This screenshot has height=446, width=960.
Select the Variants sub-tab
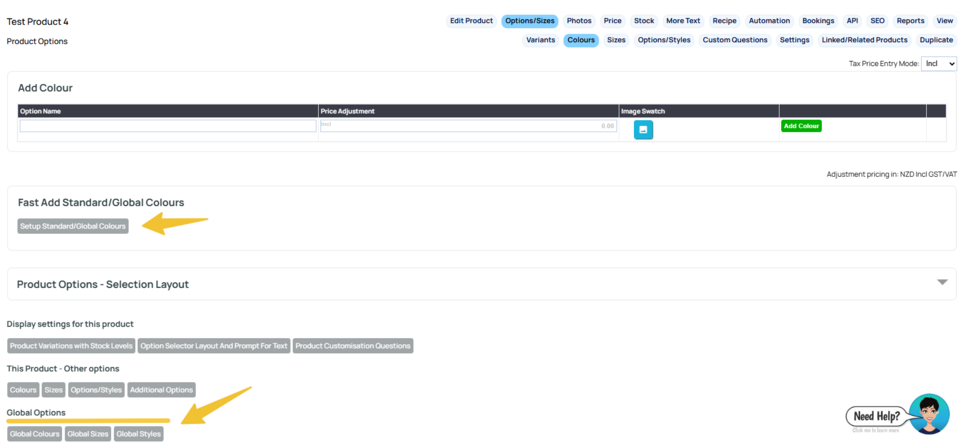(x=540, y=40)
